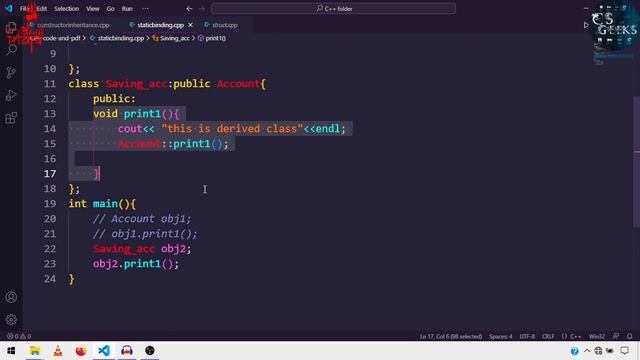The image size is (640, 360).
Task: Expand additional menus with ellipsis
Action: click(x=145, y=9)
